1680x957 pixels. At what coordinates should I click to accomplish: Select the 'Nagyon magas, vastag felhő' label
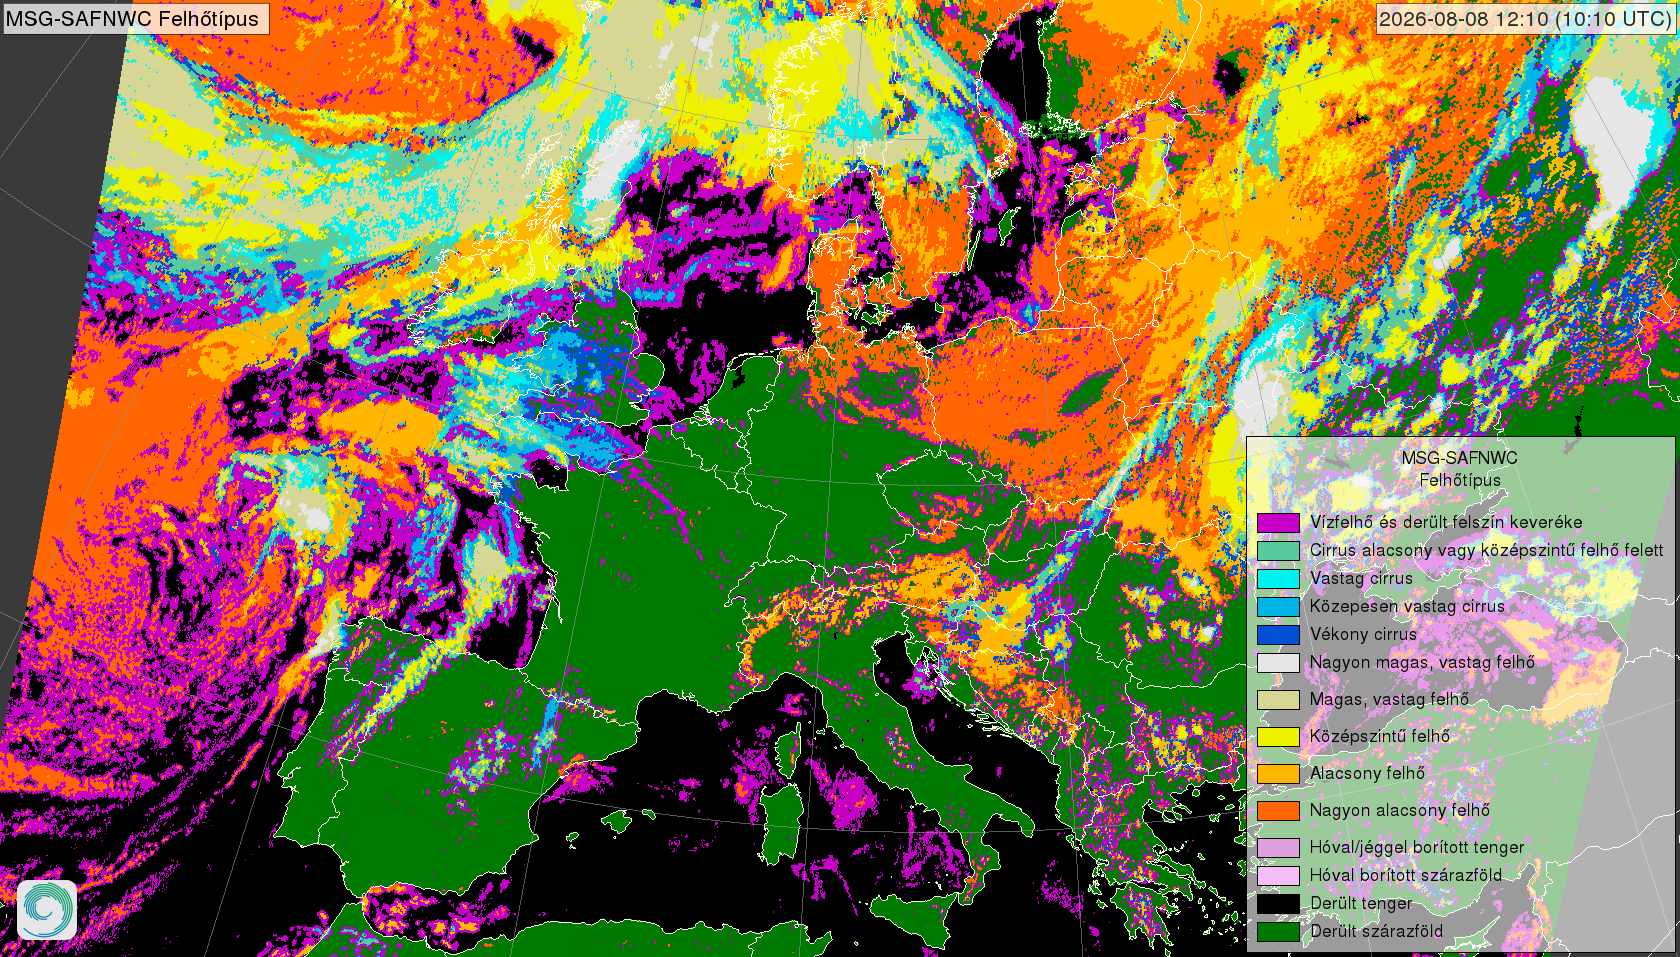click(x=1422, y=662)
